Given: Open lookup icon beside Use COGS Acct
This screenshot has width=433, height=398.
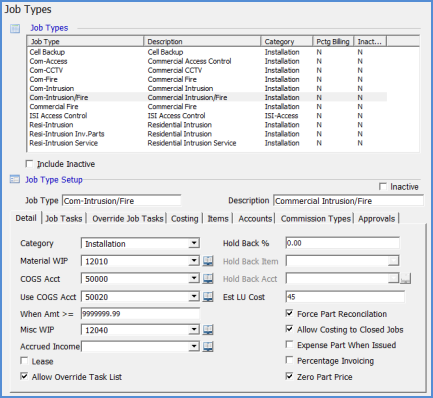Looking at the screenshot, I should pos(208,296).
